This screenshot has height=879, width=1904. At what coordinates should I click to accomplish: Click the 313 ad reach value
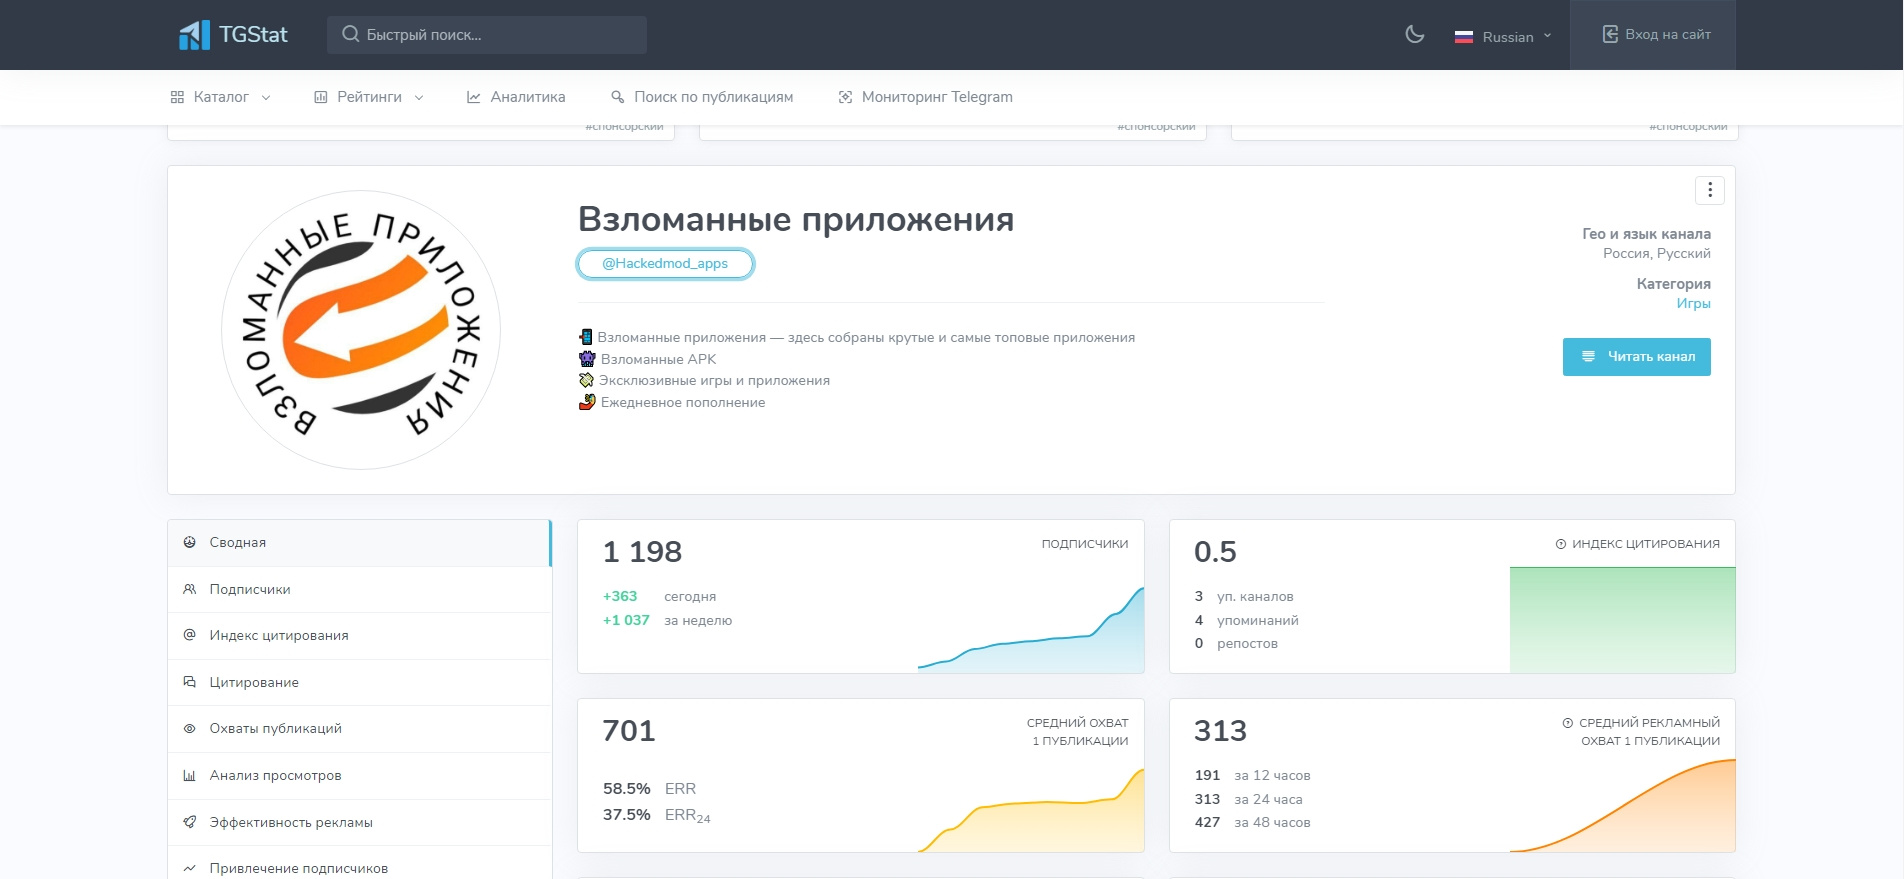click(1220, 731)
